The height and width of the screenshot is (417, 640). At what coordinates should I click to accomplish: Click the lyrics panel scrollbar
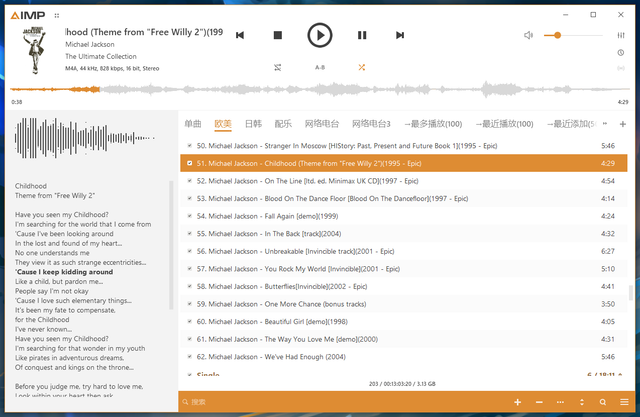click(171, 245)
